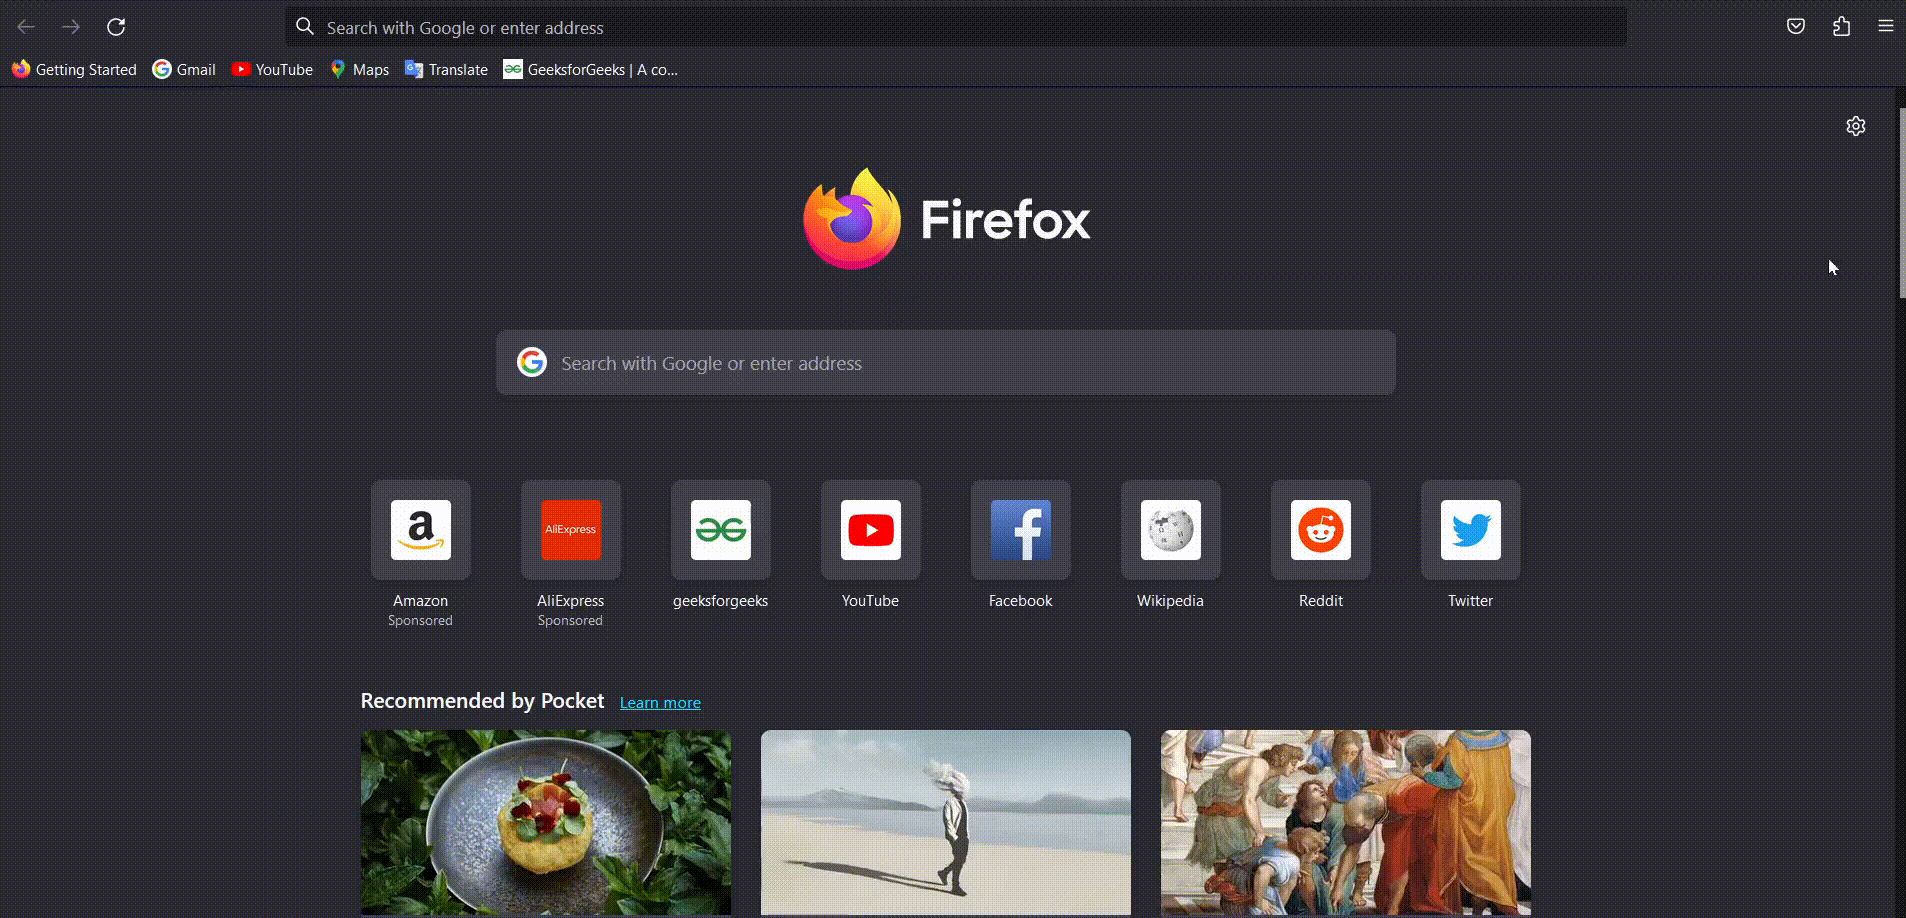Open the Facebook shortcut tile
This screenshot has width=1906, height=918.
(x=1021, y=530)
